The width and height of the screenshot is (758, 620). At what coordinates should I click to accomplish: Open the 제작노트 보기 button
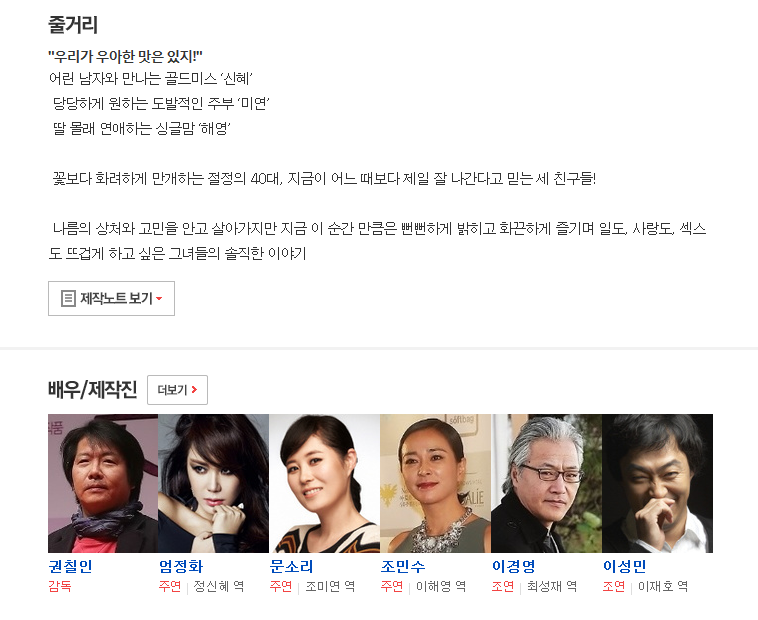point(111,299)
